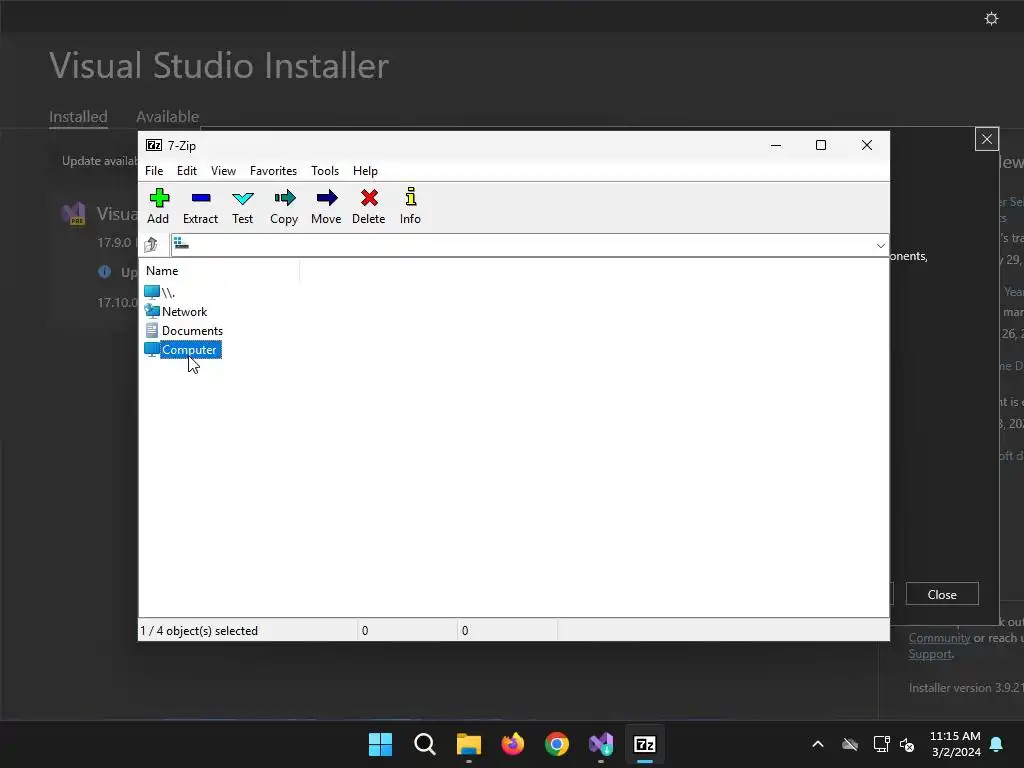Click the Computer item's monitor icon
This screenshot has height=768, width=1024.
tap(152, 349)
